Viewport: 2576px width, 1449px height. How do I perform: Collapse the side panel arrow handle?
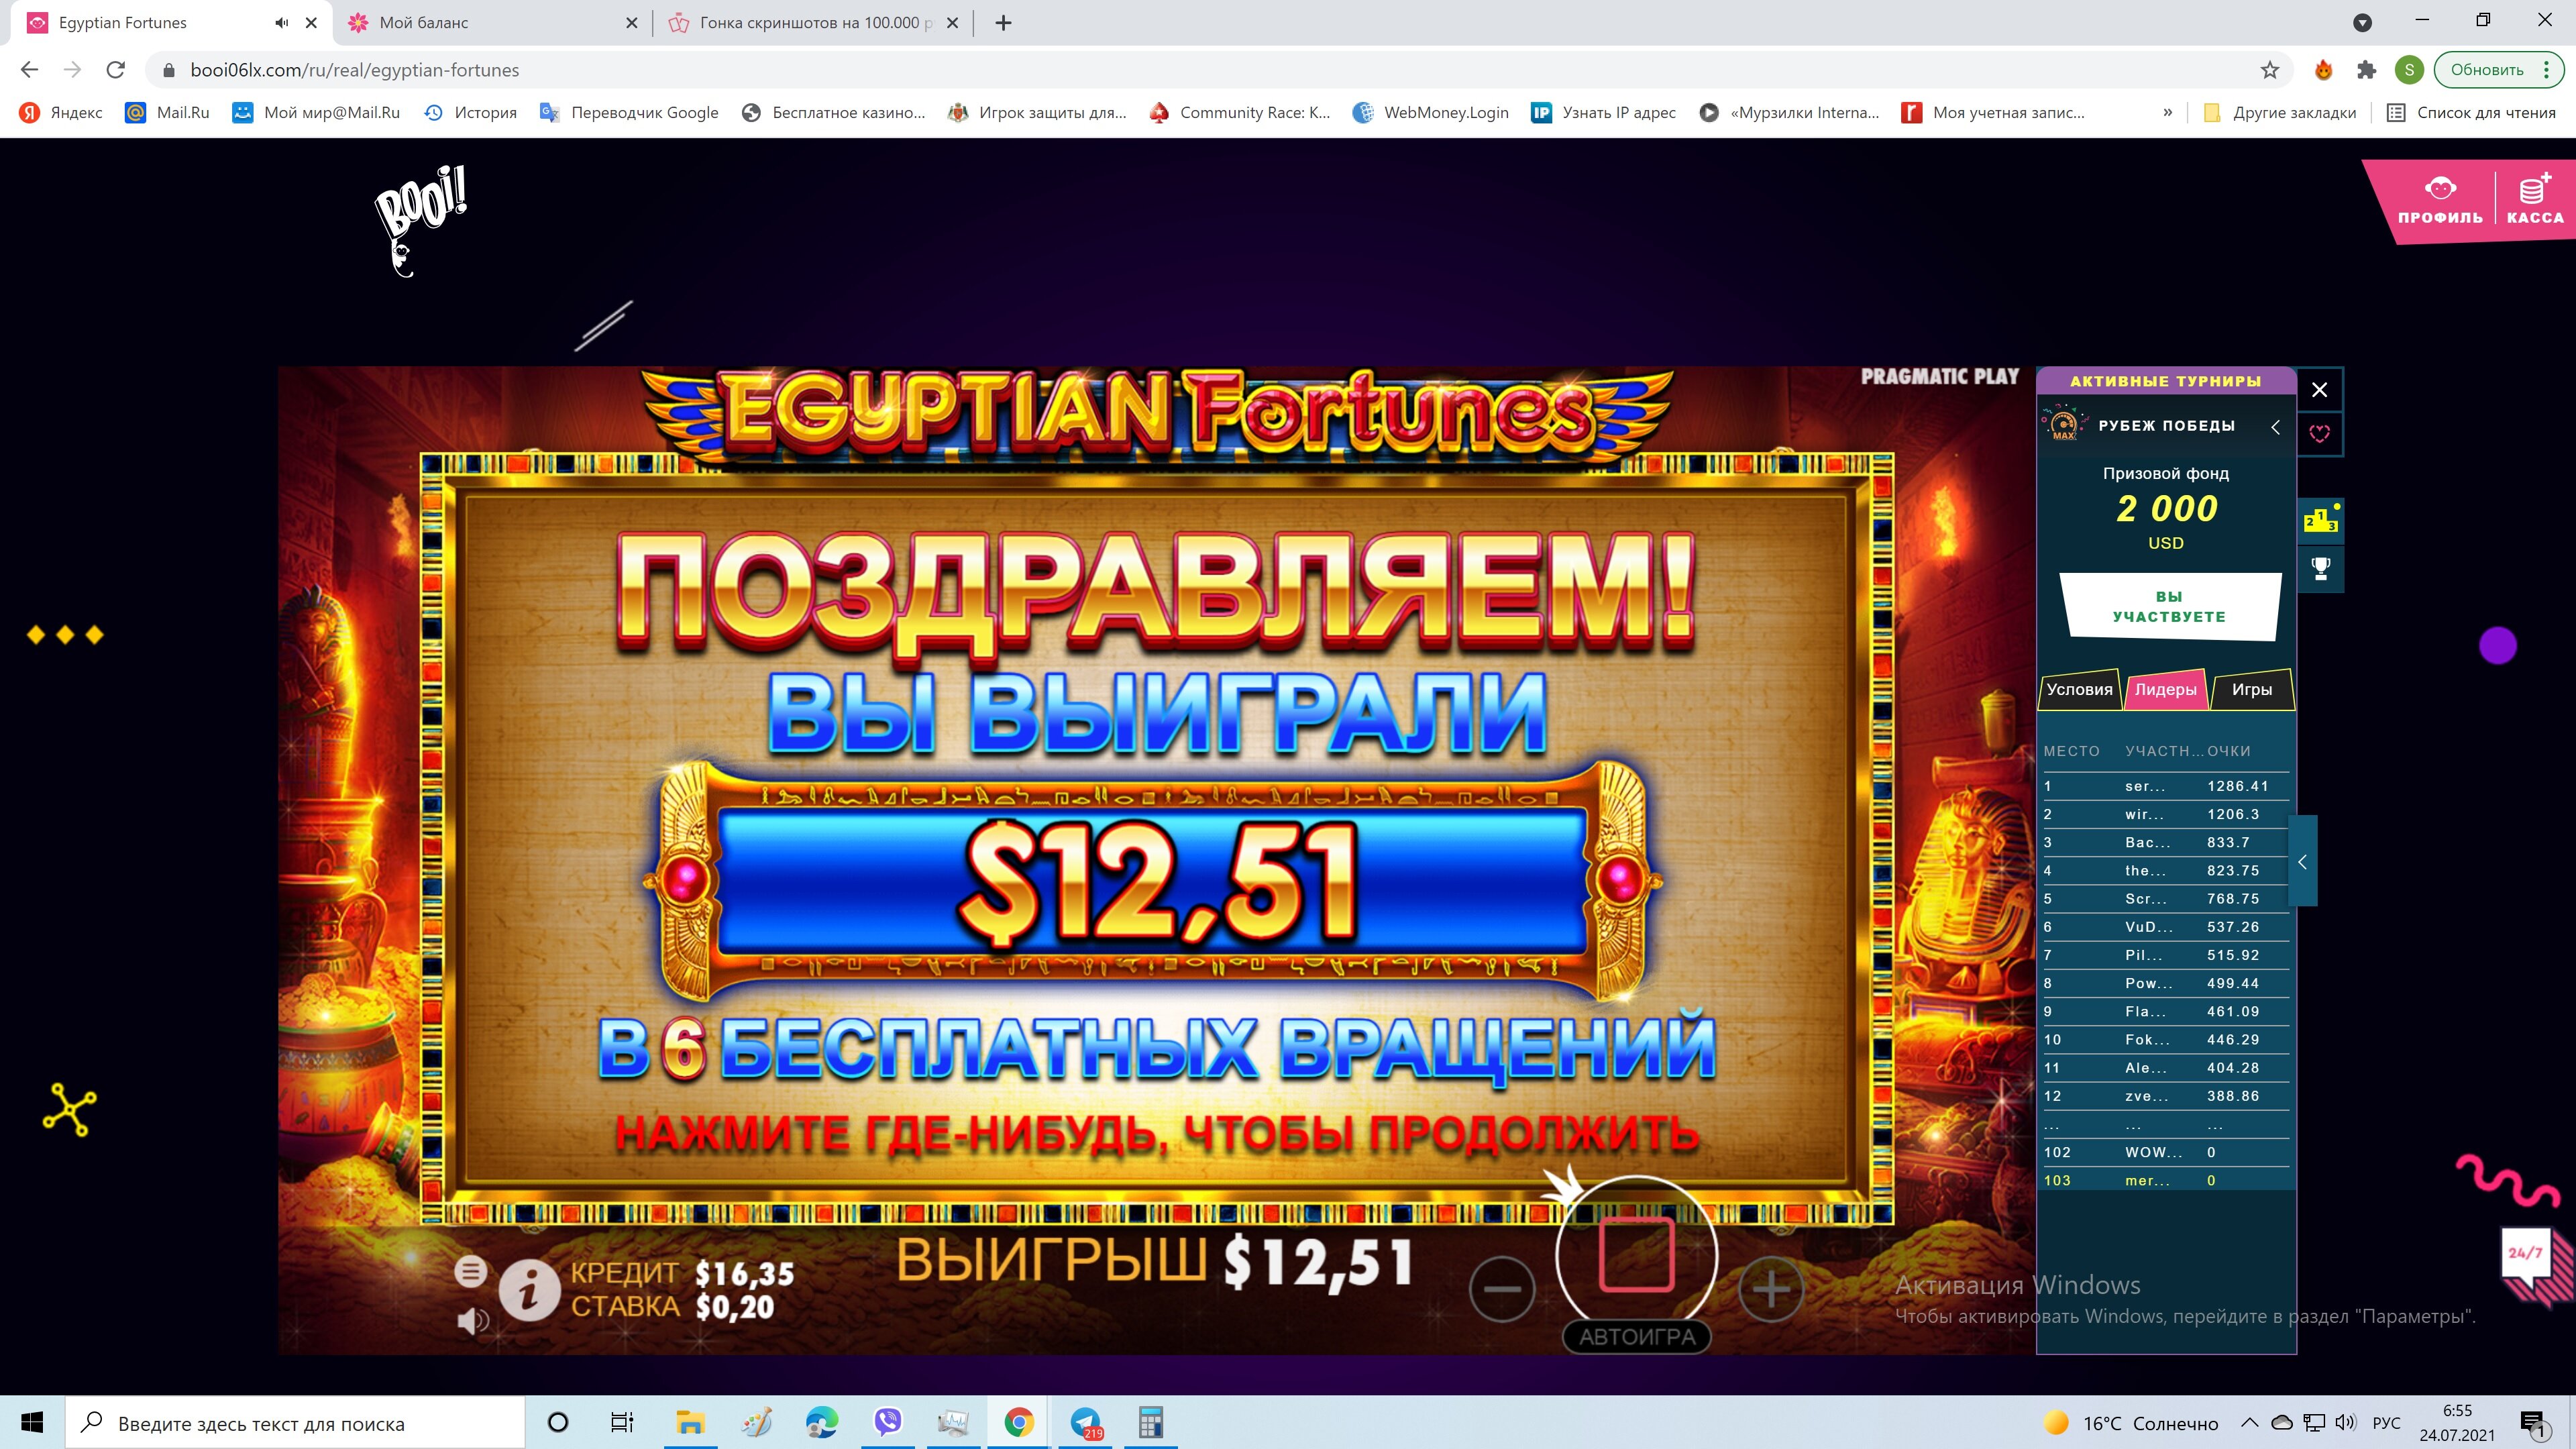click(2302, 861)
